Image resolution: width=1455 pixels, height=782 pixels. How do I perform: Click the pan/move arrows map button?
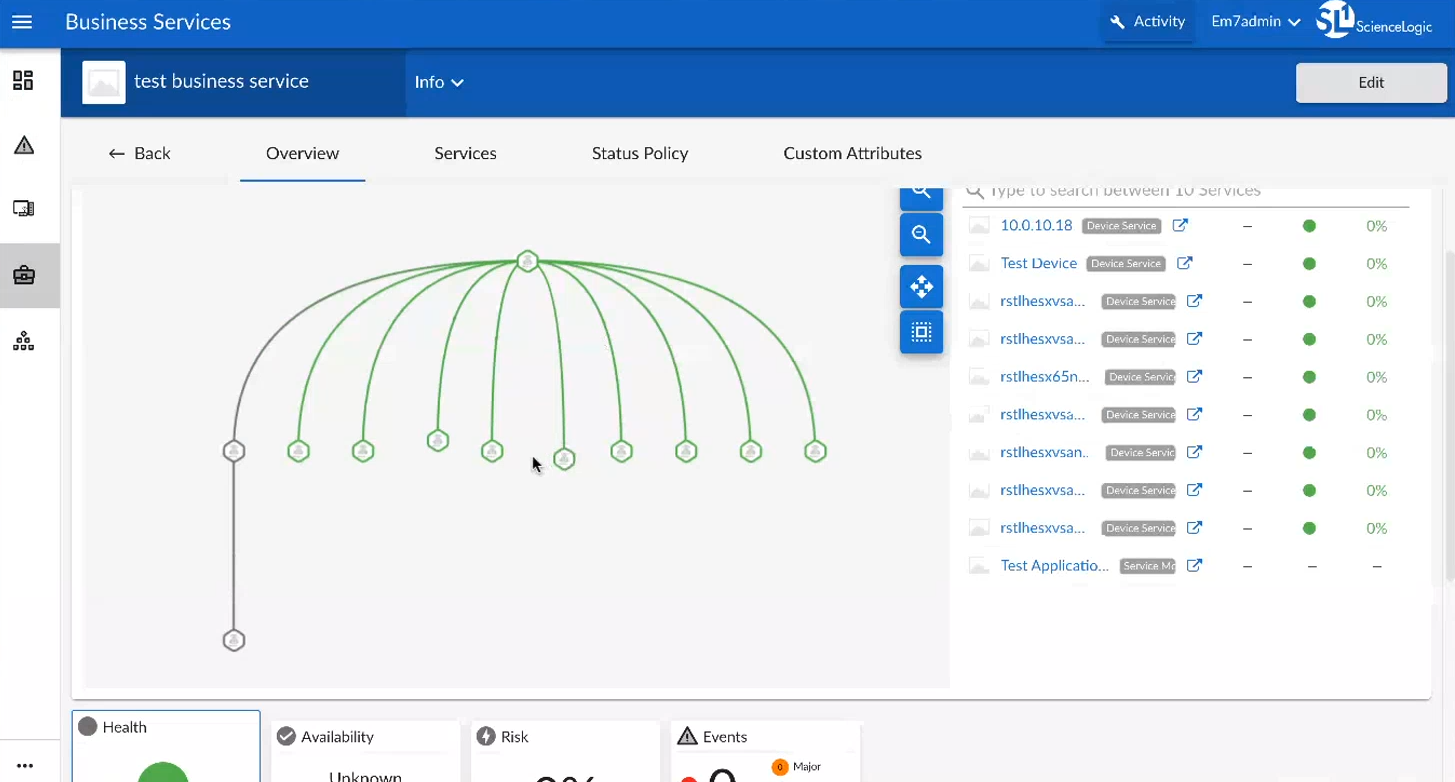point(921,287)
